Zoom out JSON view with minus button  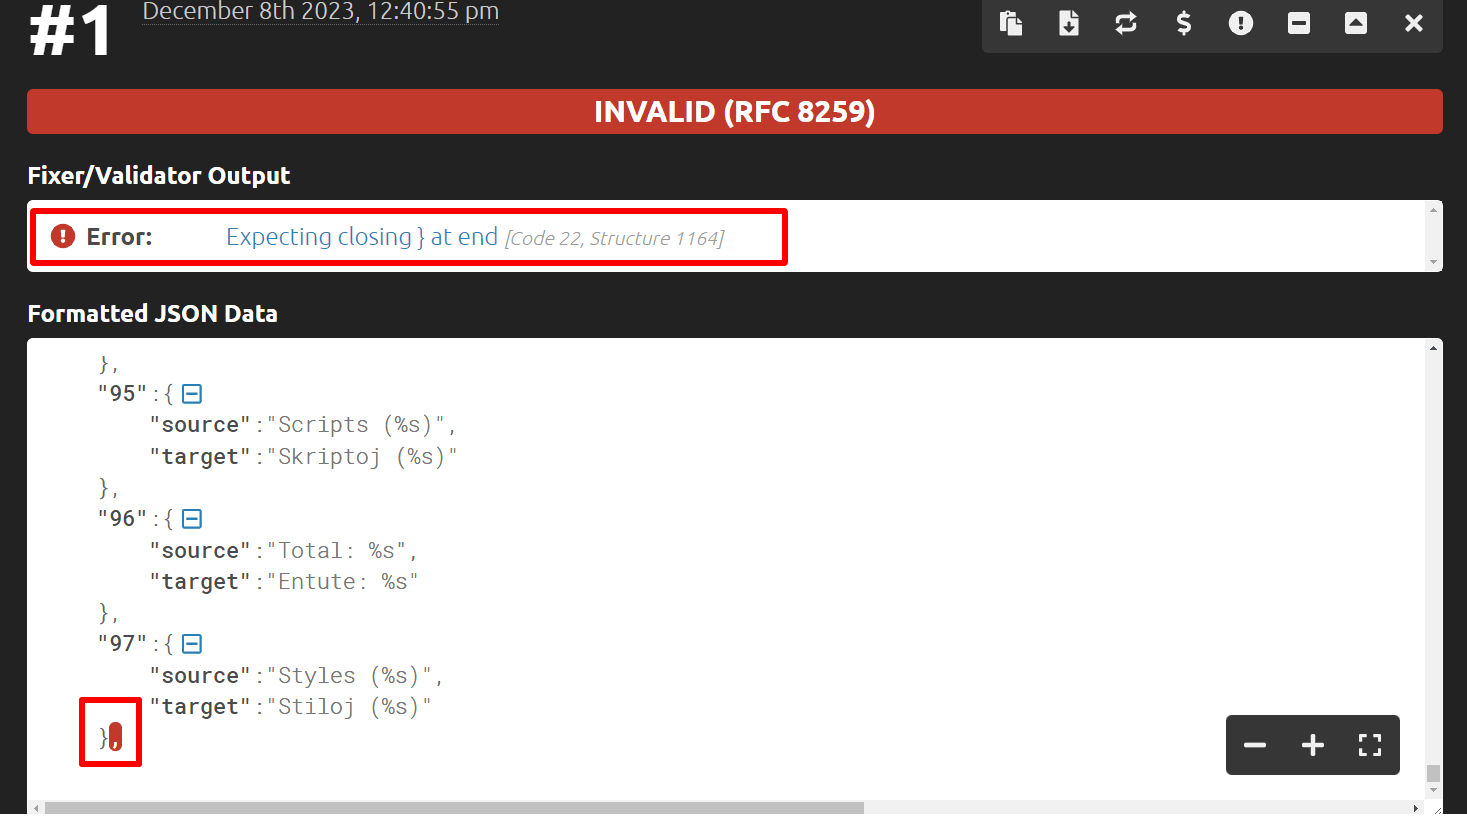tap(1255, 745)
